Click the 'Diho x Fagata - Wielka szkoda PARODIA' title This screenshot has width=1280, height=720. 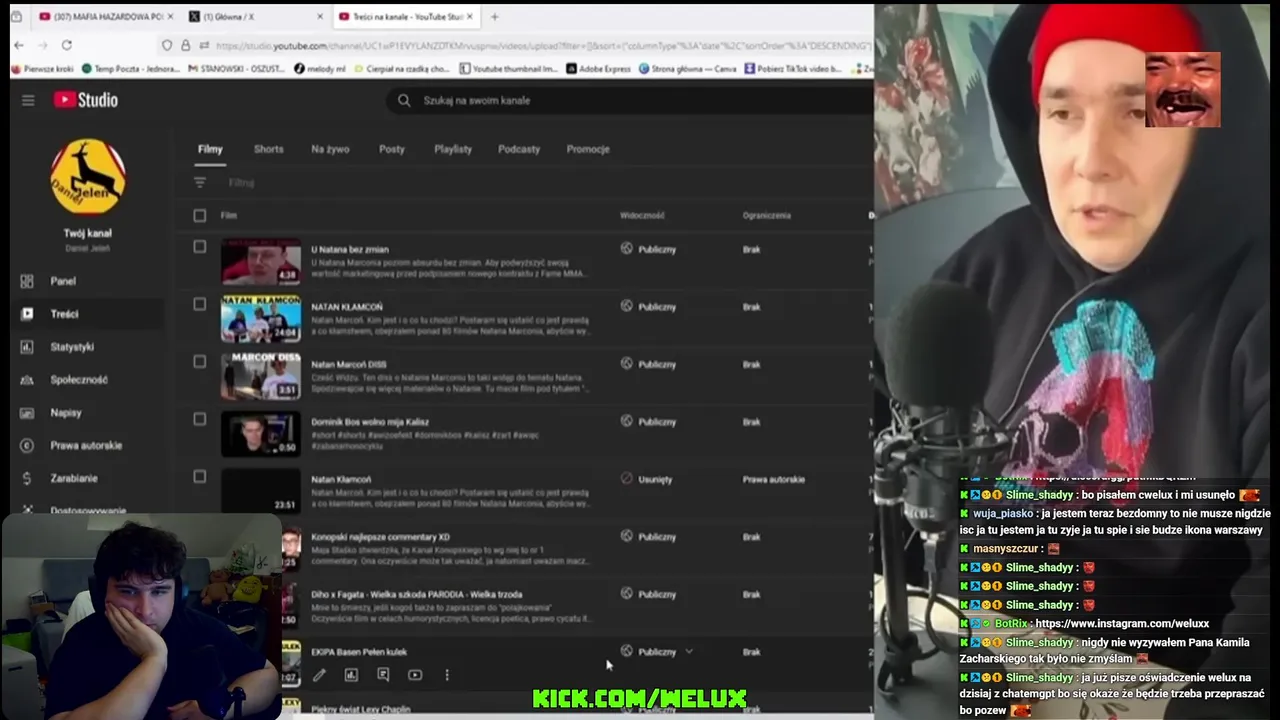[x=417, y=594]
